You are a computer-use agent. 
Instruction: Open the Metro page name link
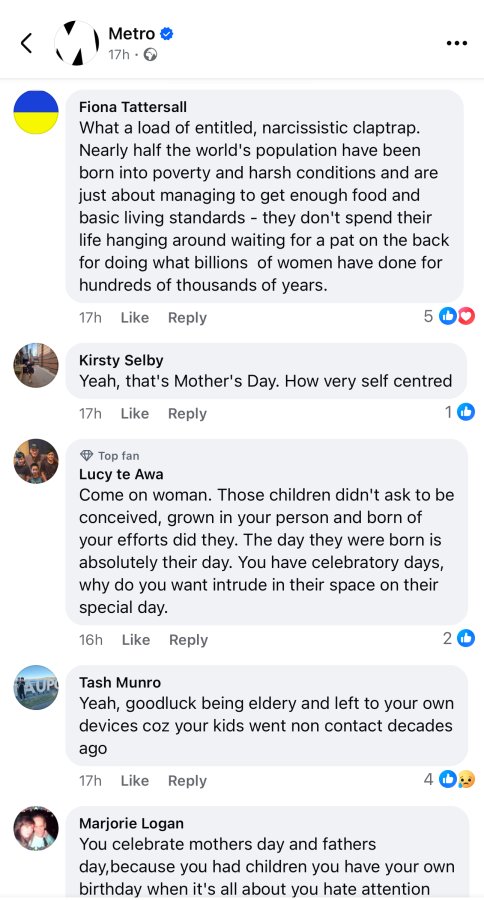point(131,34)
